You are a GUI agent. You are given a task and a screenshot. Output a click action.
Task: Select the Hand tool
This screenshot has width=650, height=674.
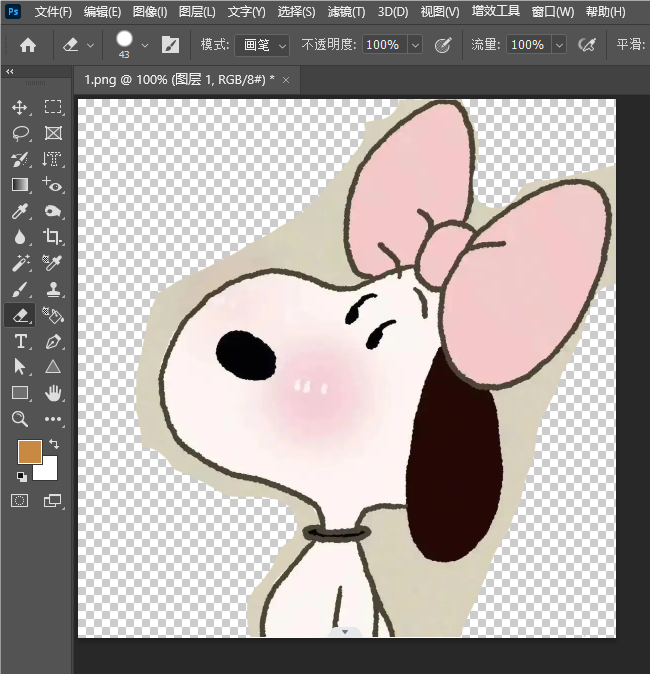coord(53,393)
